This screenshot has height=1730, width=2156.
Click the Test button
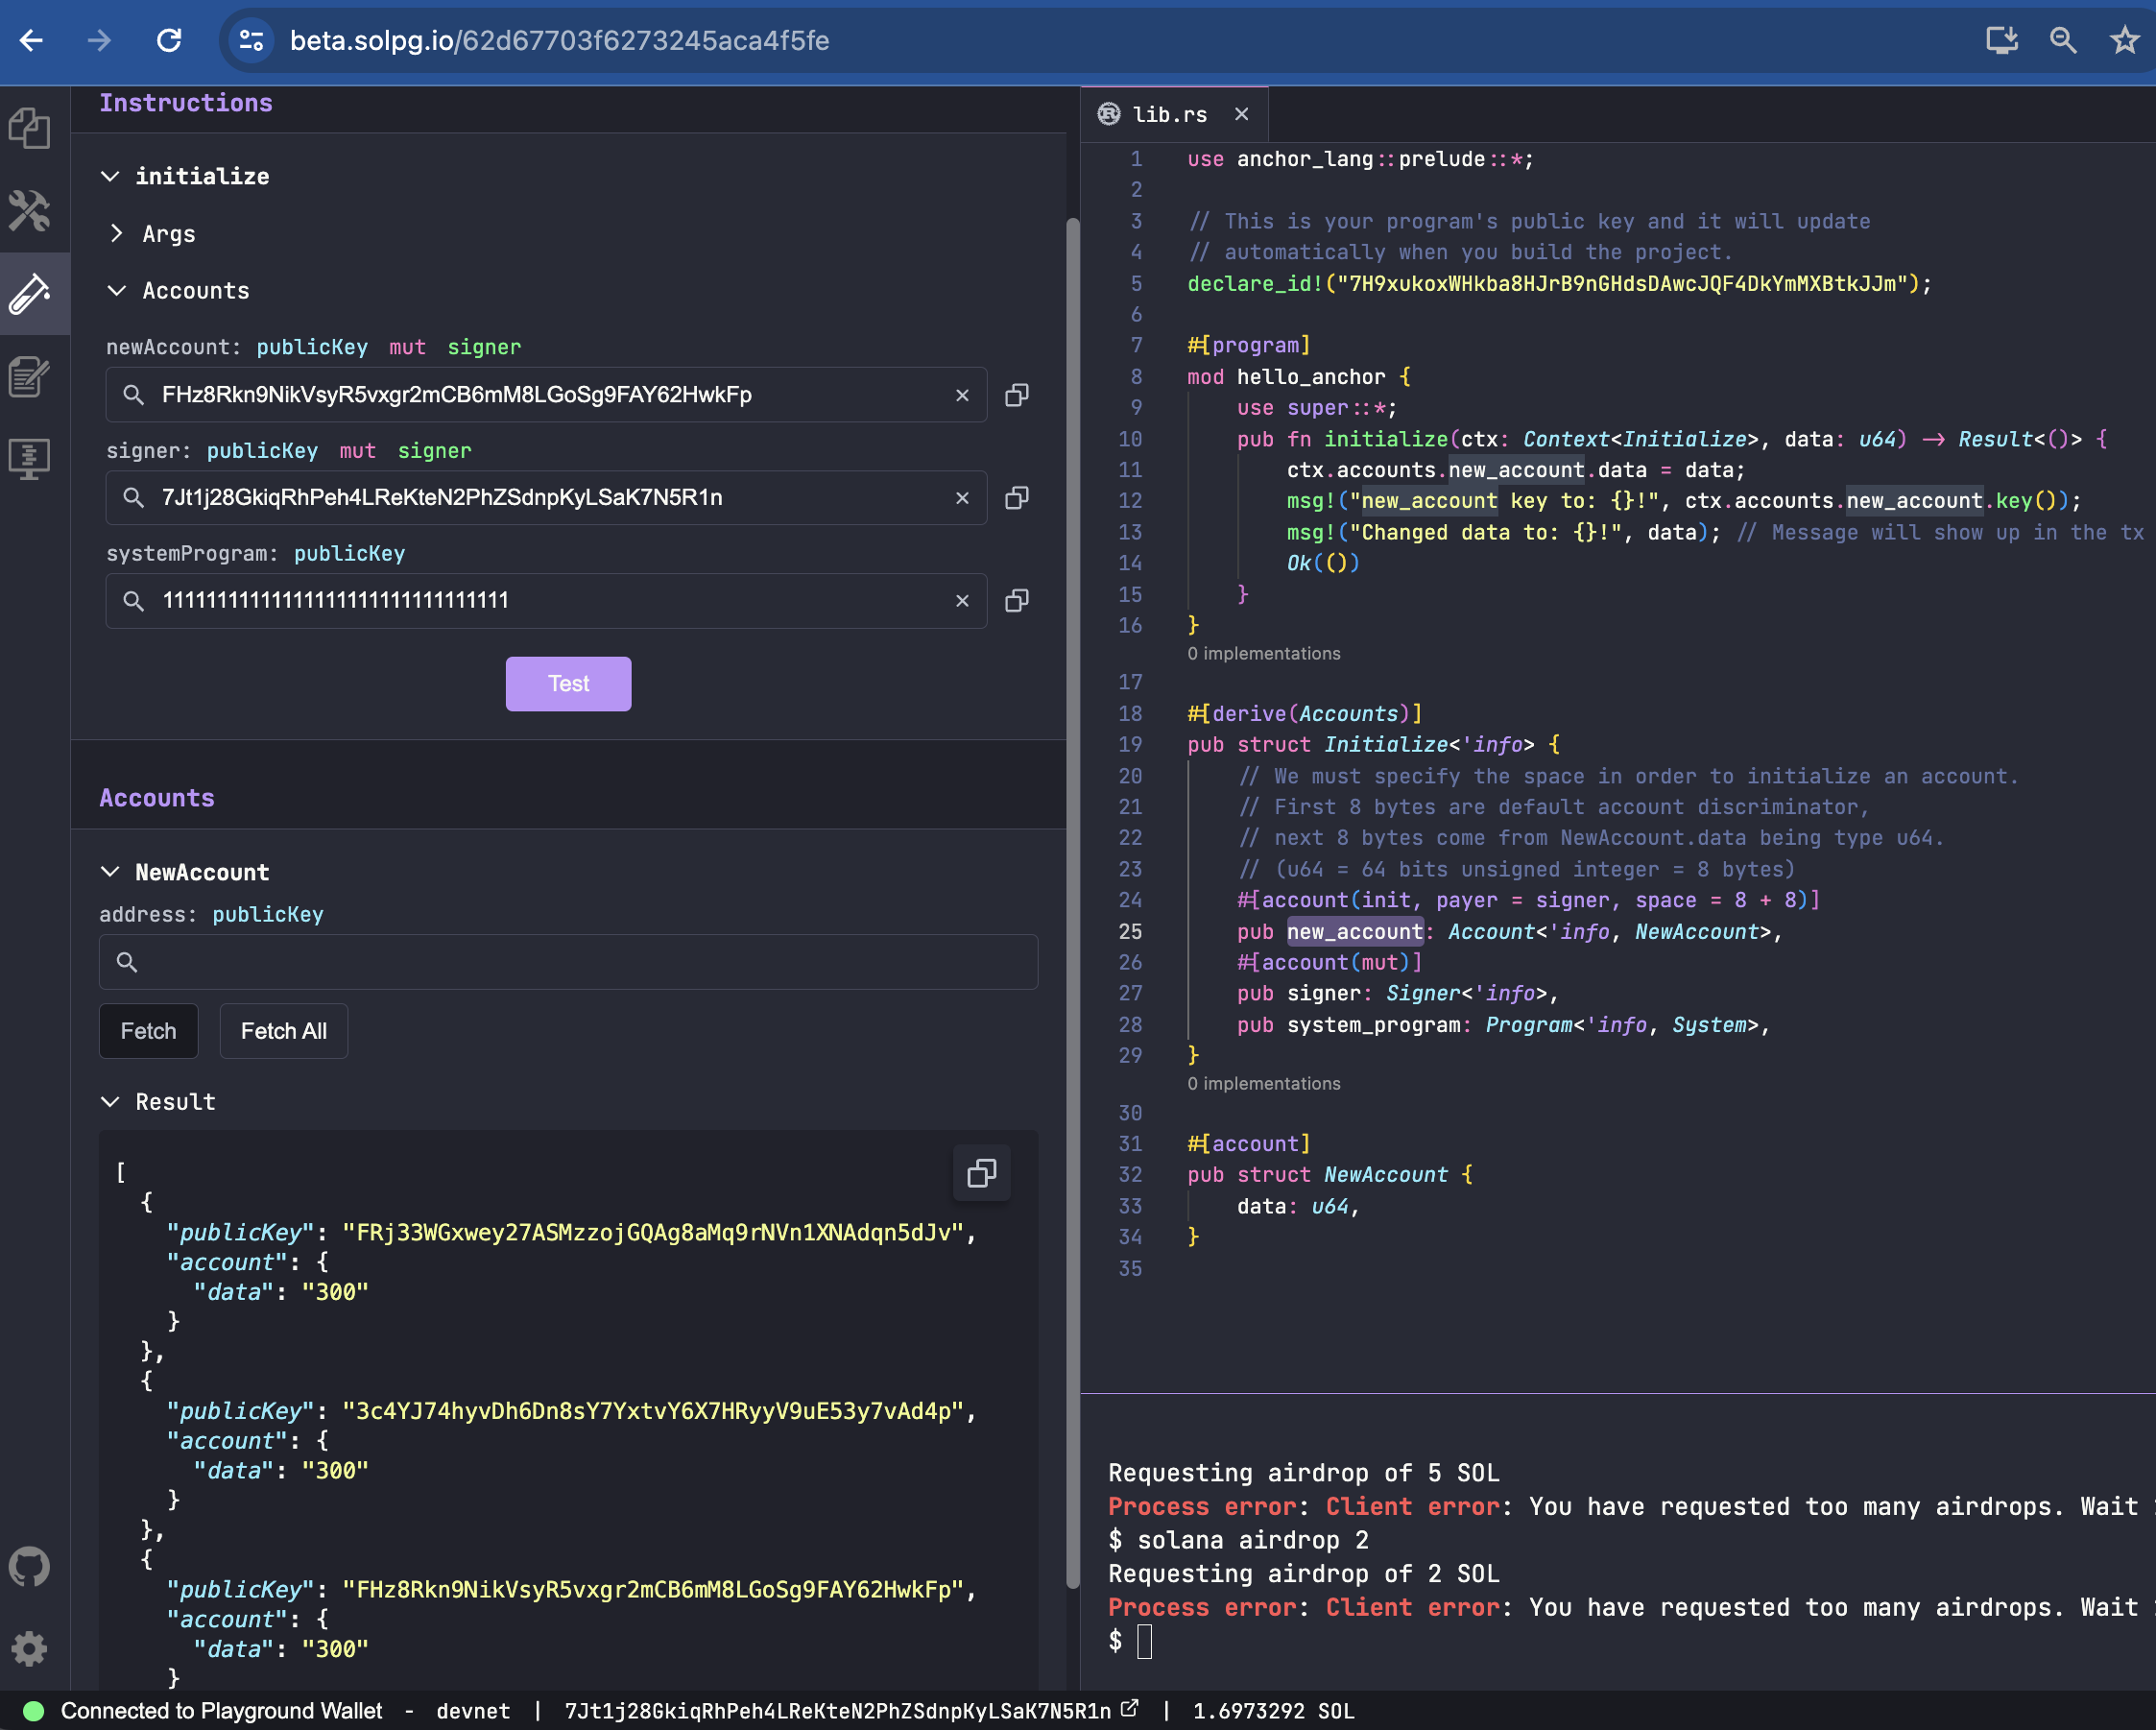[x=568, y=684]
